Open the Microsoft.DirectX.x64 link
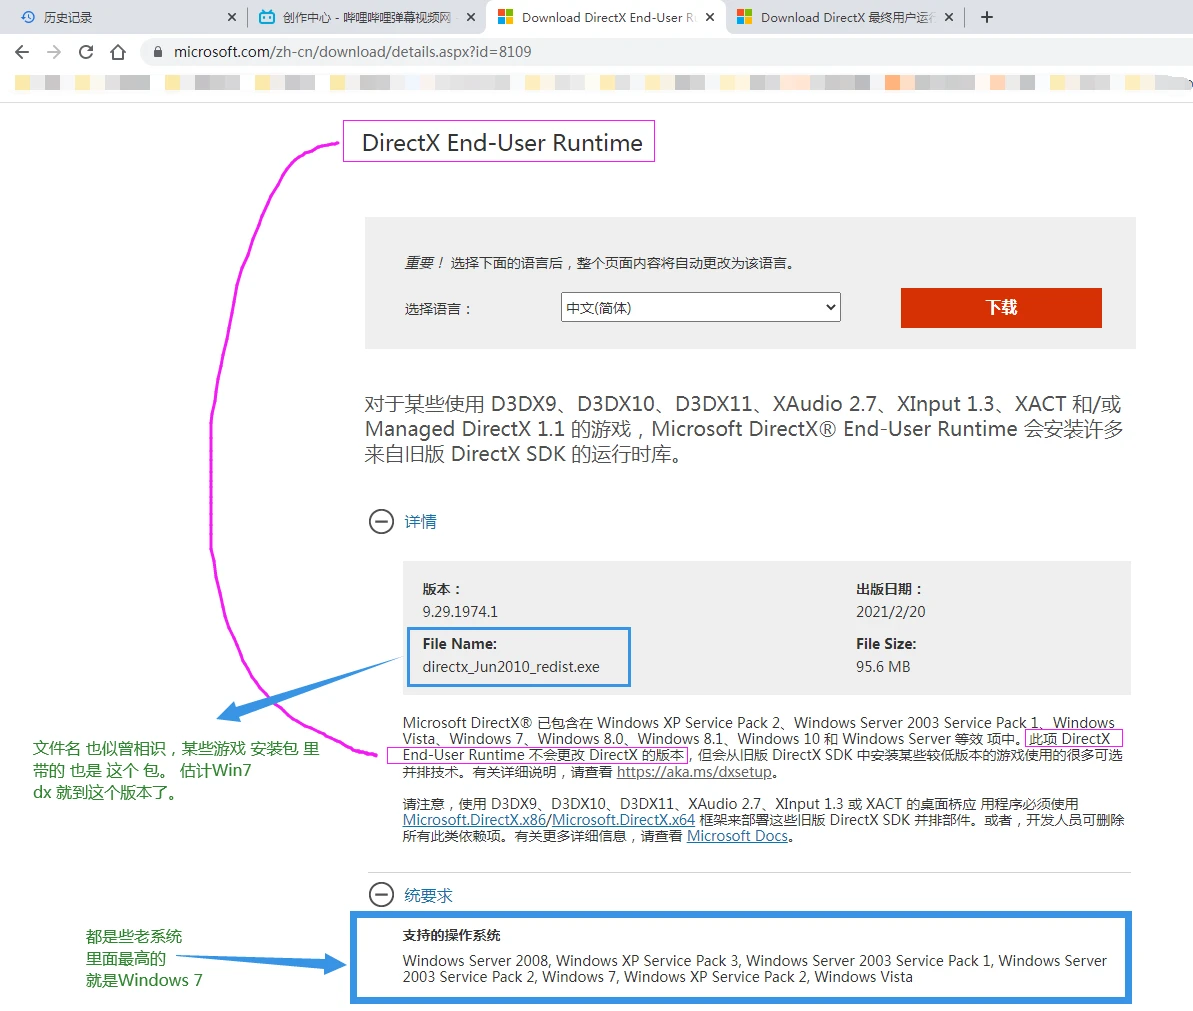The height and width of the screenshot is (1011, 1193). point(623,820)
